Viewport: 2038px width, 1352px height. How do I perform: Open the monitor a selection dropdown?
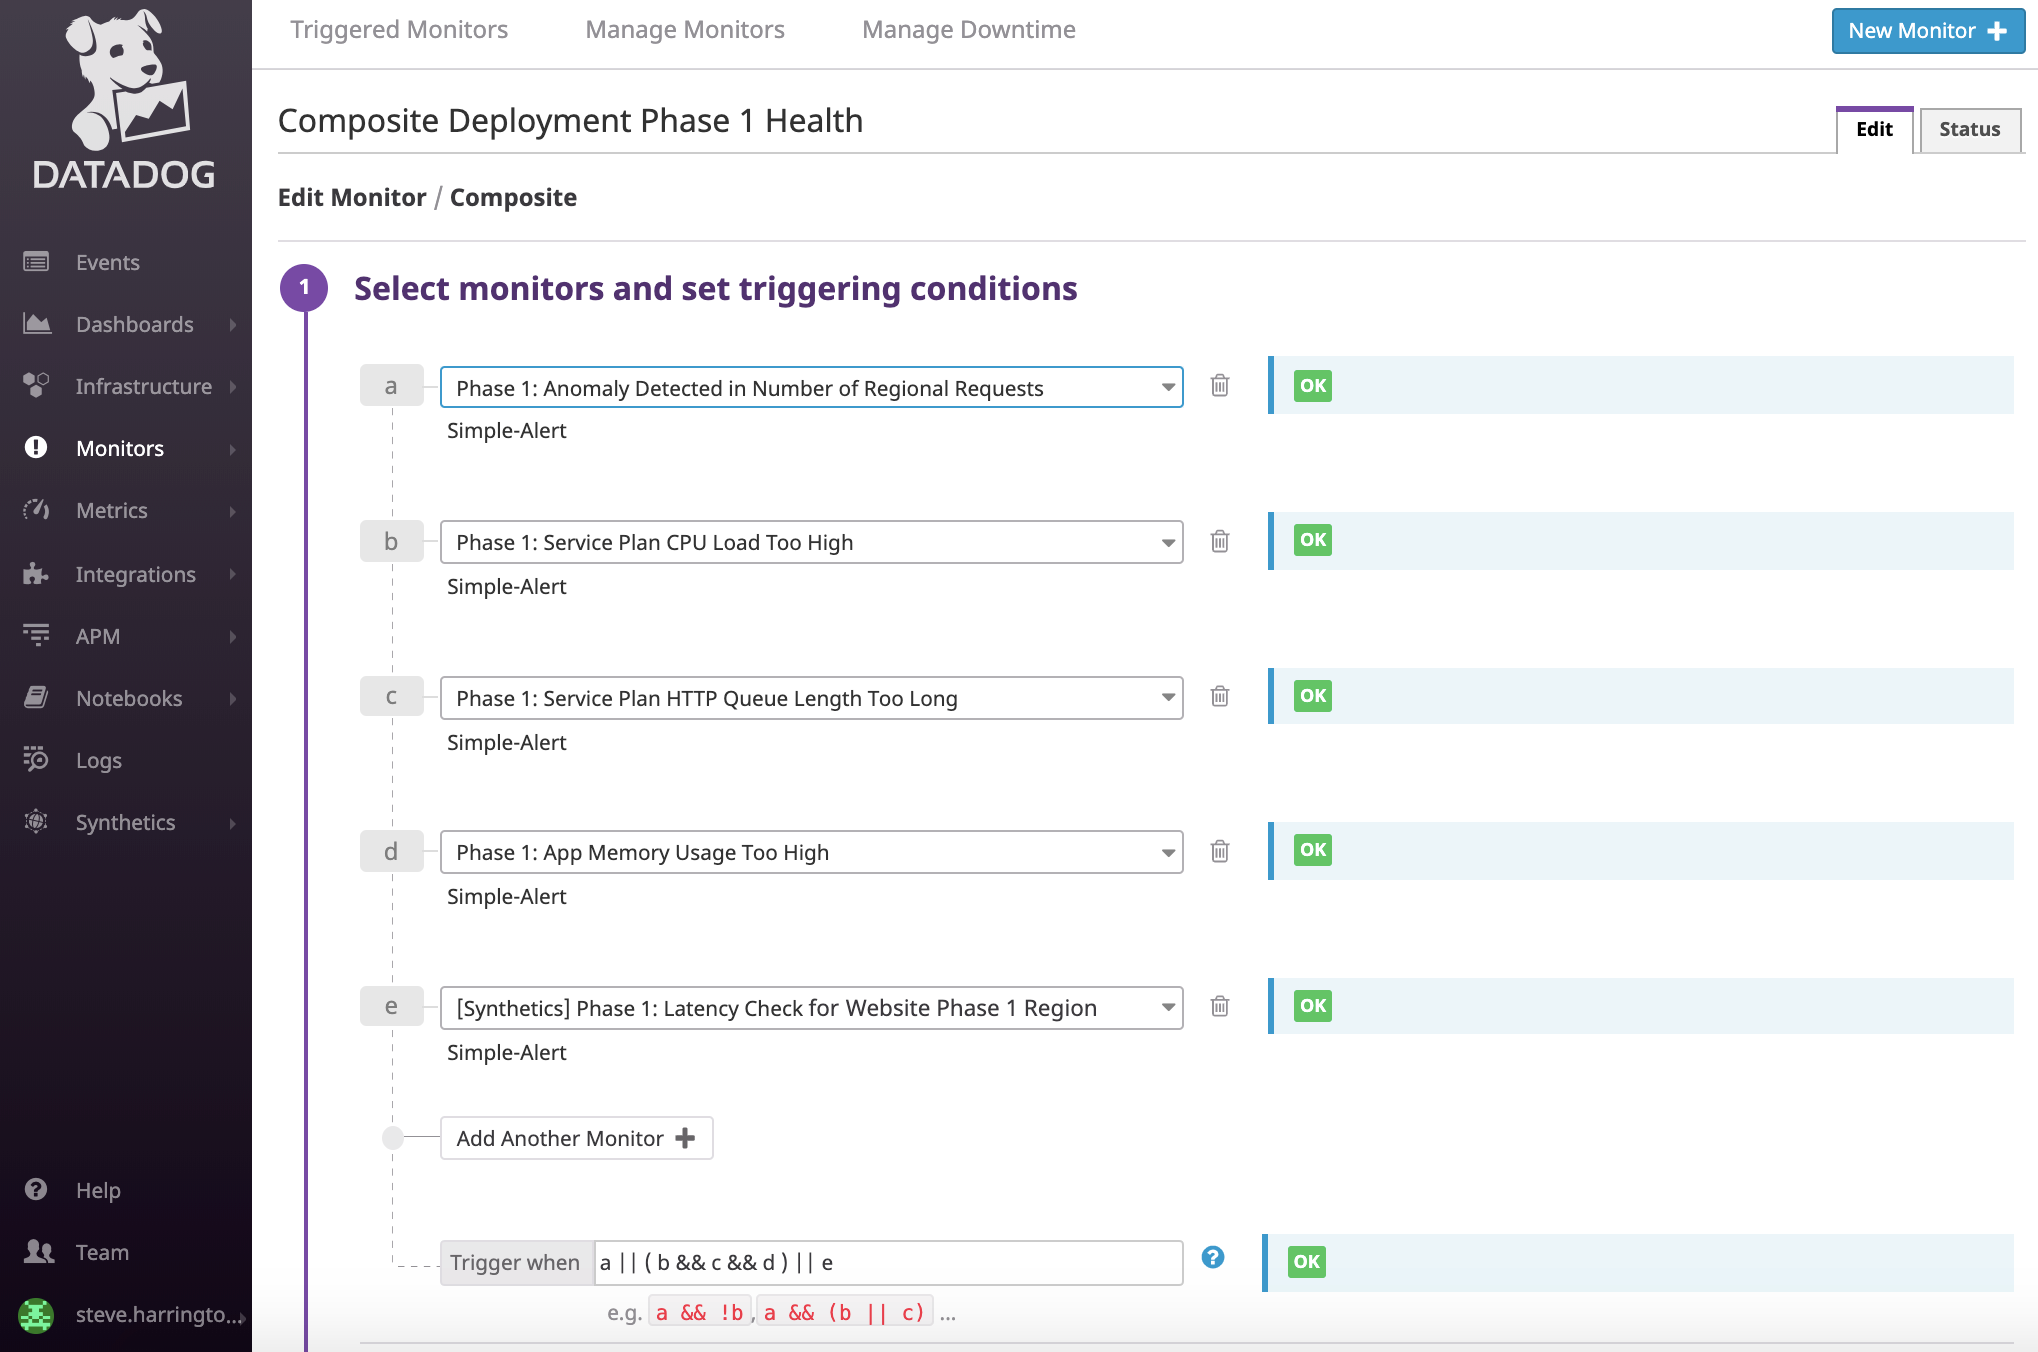1167,387
